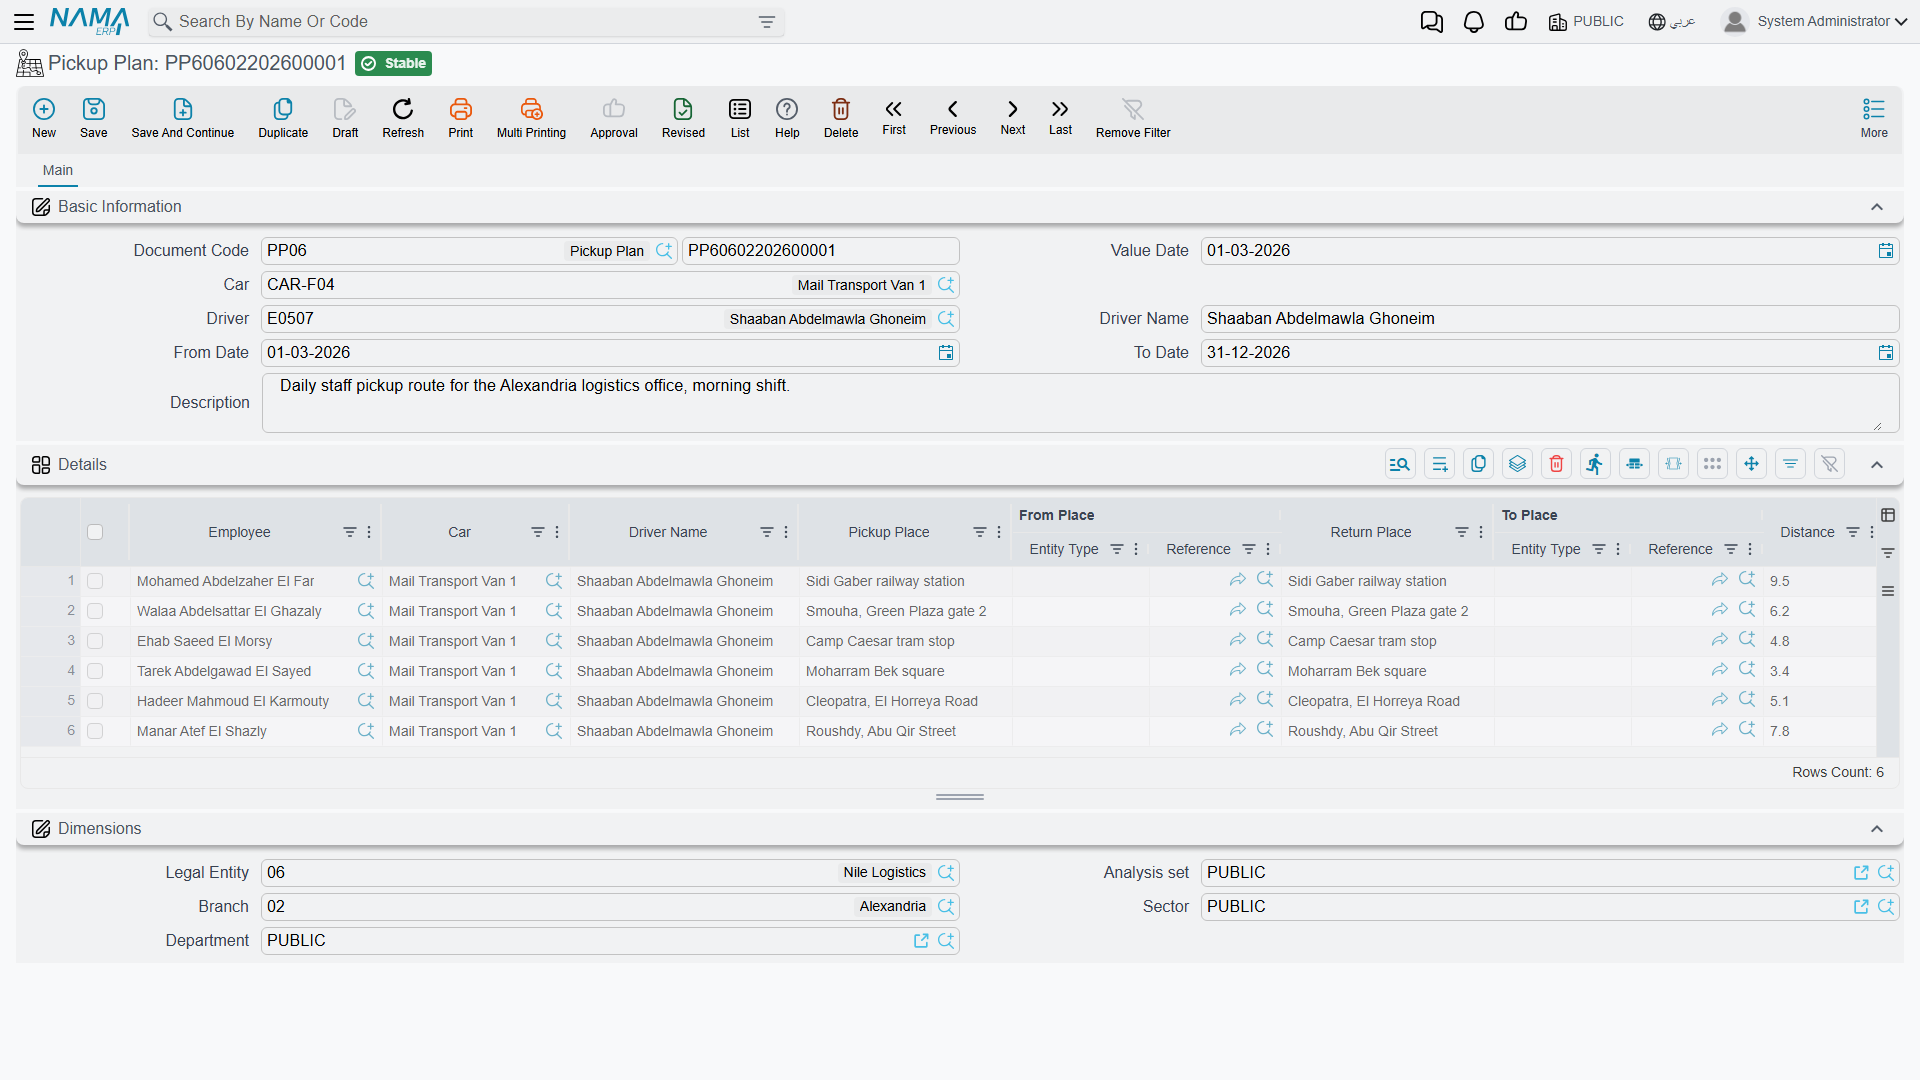Viewport: 1920px width, 1080px height.
Task: Open Multi Printing
Action: pyautogui.click(x=531, y=117)
